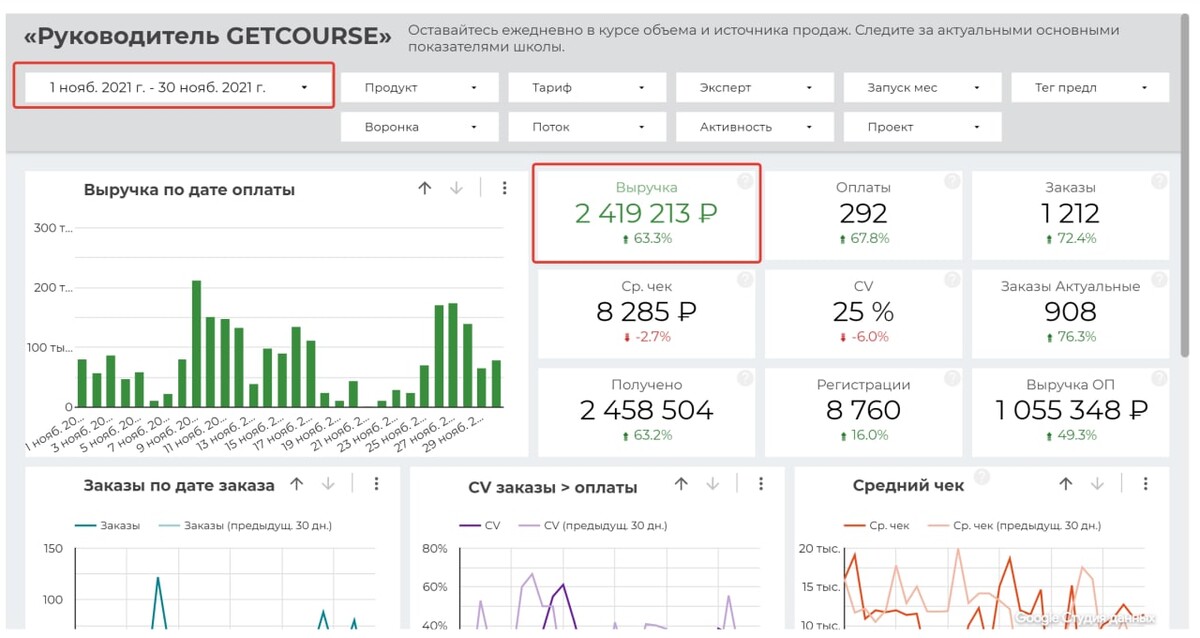Click help icon on Заказы Актуальные scorecard
The height and width of the screenshot is (638, 1200).
[1159, 280]
